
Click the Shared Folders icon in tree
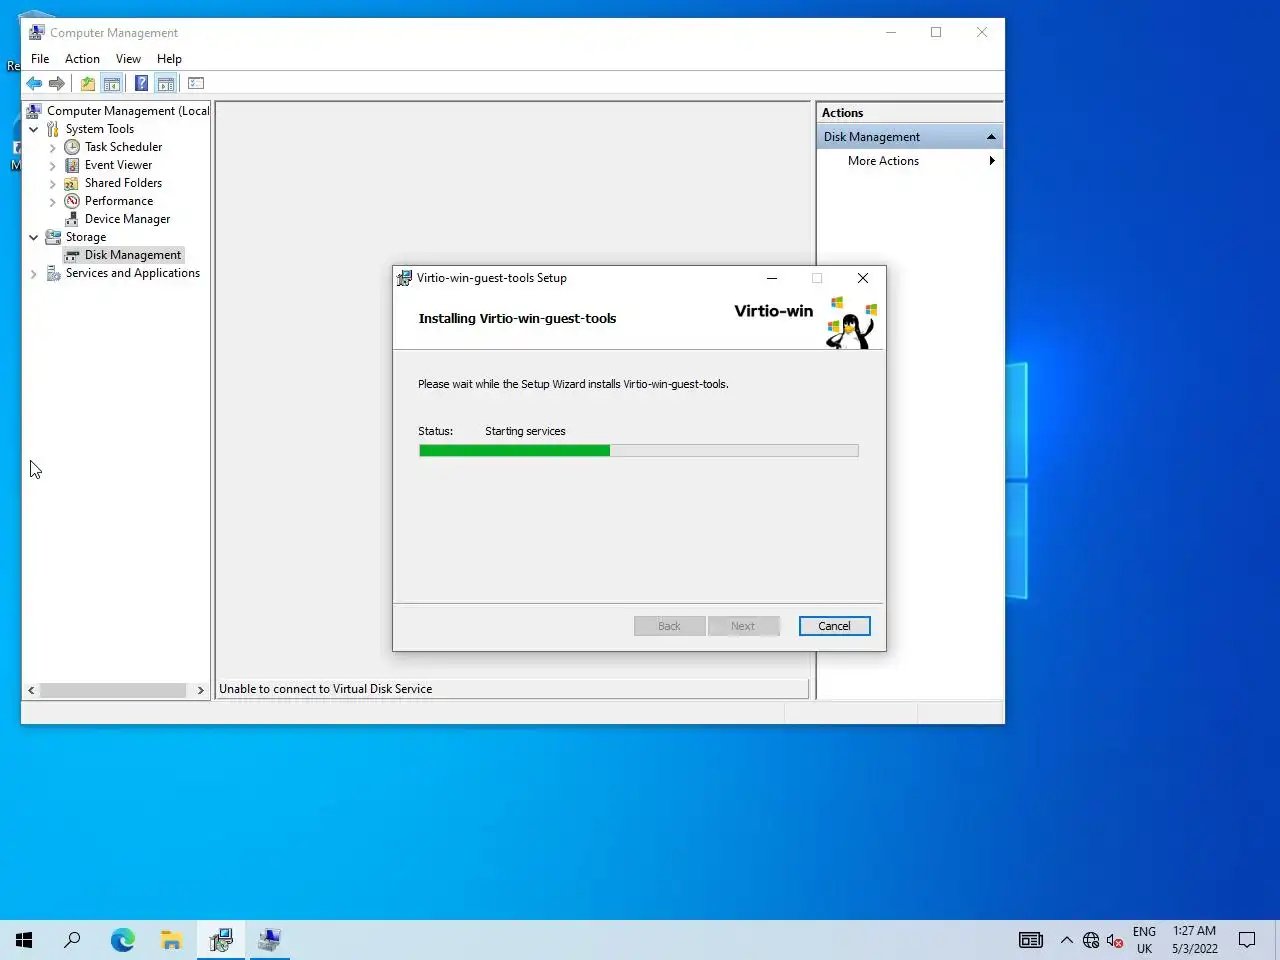pos(72,183)
